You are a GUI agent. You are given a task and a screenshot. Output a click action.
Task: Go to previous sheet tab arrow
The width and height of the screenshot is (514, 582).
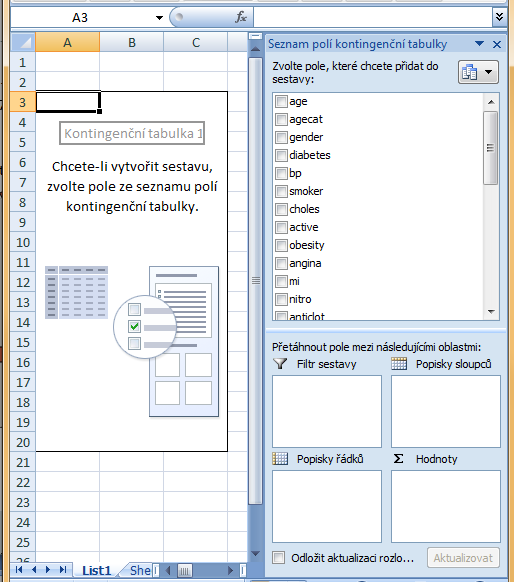click(x=34, y=570)
